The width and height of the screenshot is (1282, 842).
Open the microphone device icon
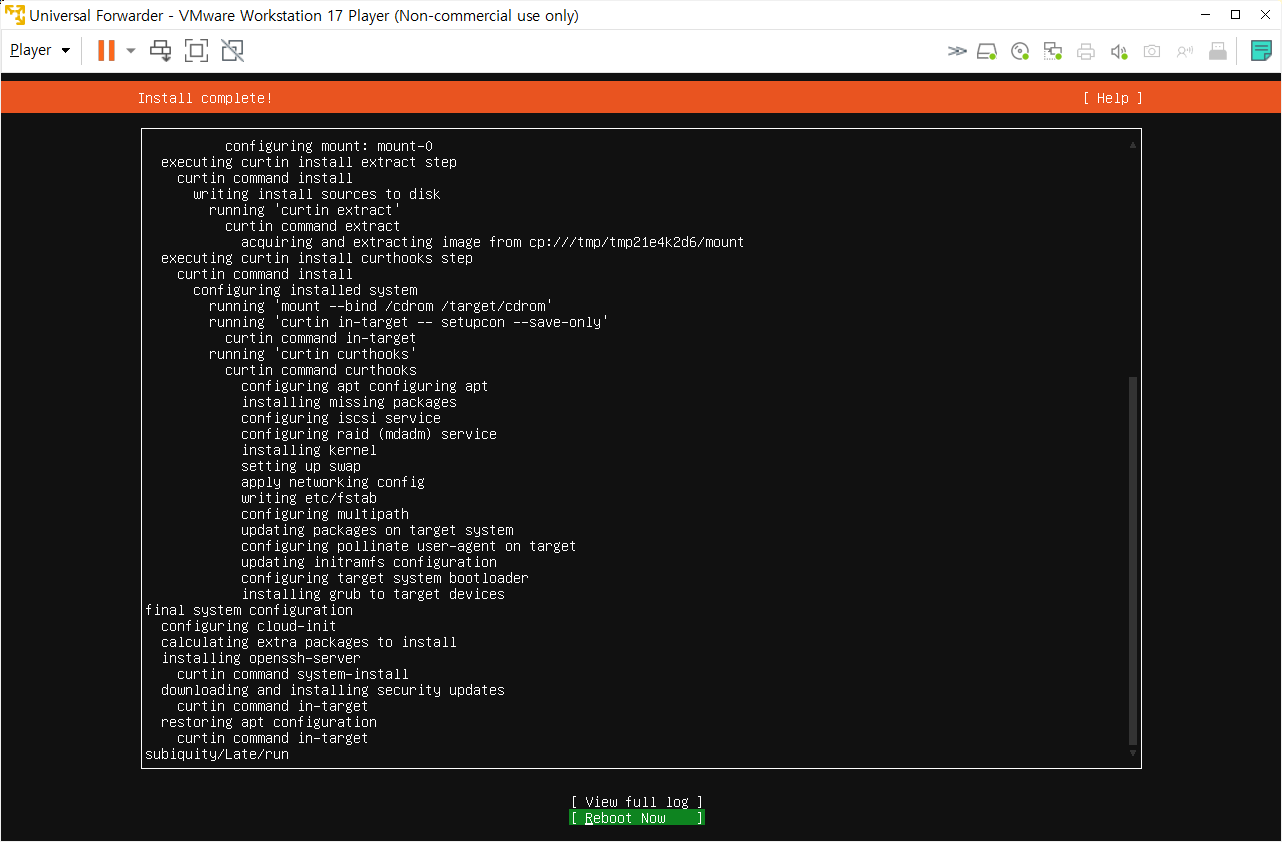pyautogui.click(x=1185, y=51)
